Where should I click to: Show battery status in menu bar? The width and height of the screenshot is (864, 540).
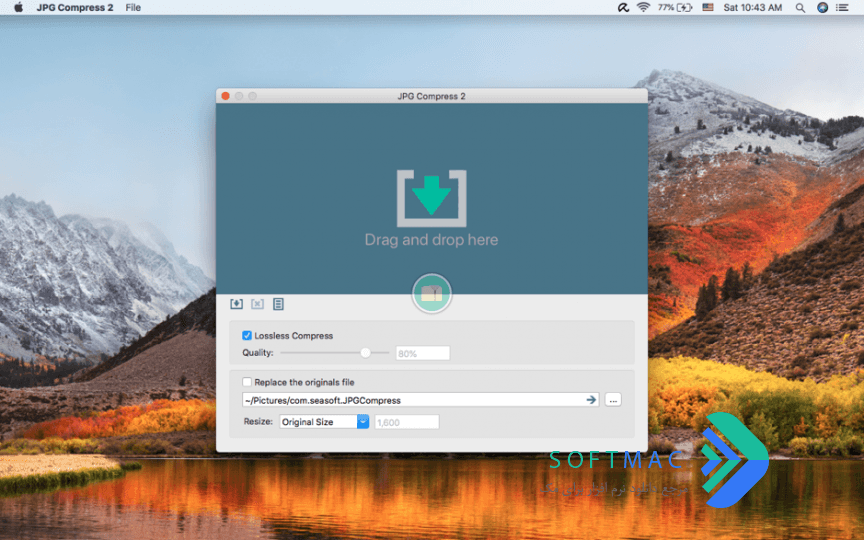[x=675, y=7]
